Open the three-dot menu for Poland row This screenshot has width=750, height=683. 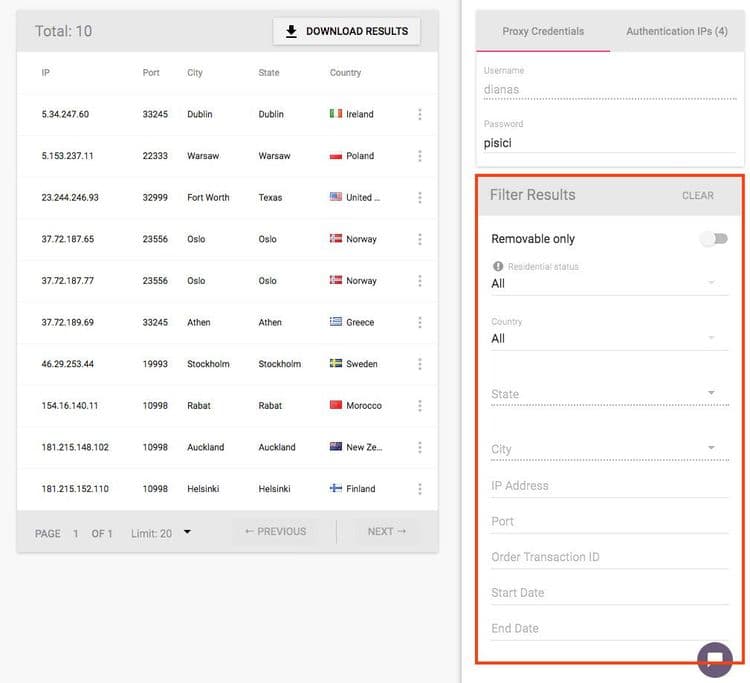419,156
